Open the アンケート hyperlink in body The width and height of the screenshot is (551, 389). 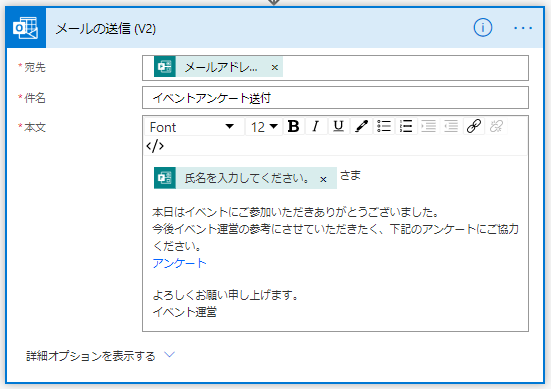tap(179, 263)
